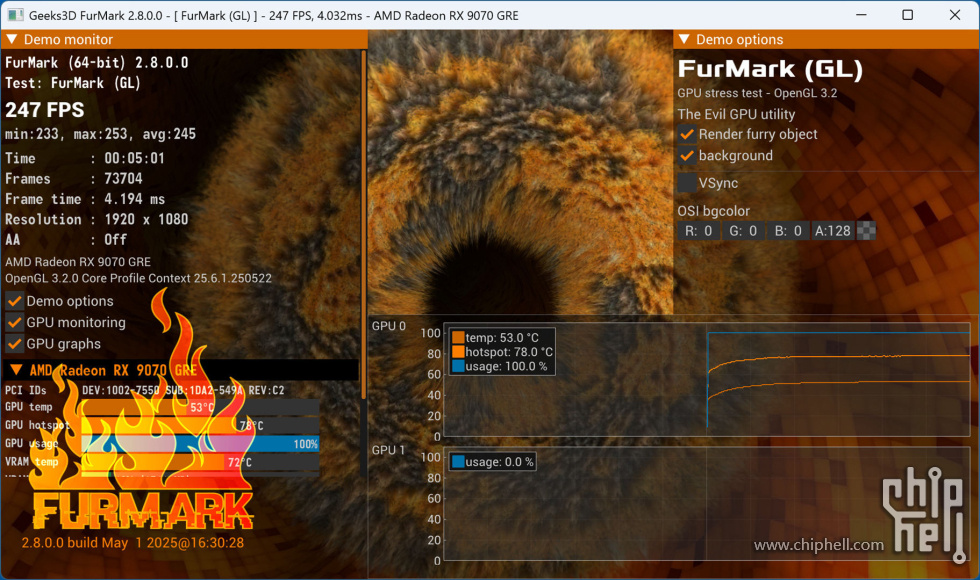Maximize the FurMark window
Image resolution: width=980 pixels, height=580 pixels.
(908, 15)
